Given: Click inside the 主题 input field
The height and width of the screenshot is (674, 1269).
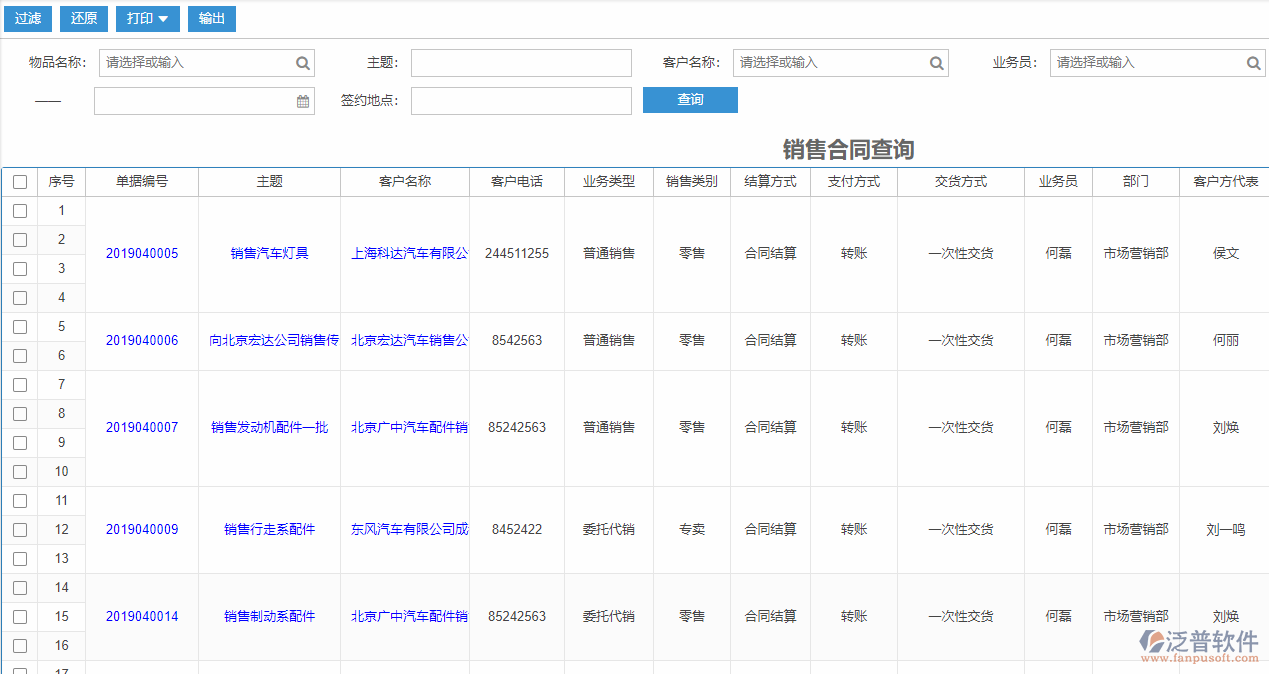Looking at the screenshot, I should point(521,62).
